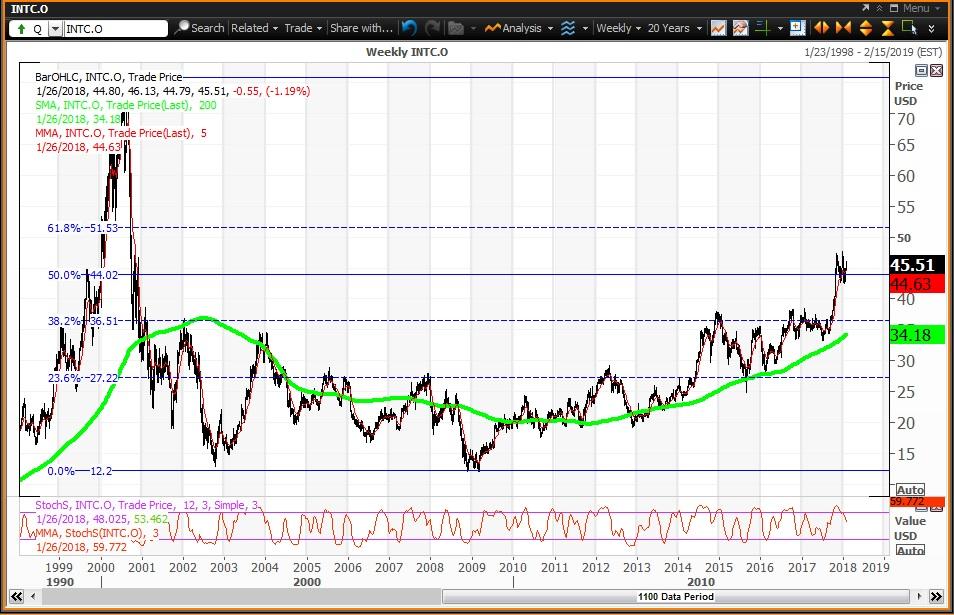Open the 20 Years range dropdown
This screenshot has width=954, height=615.
click(x=675, y=28)
